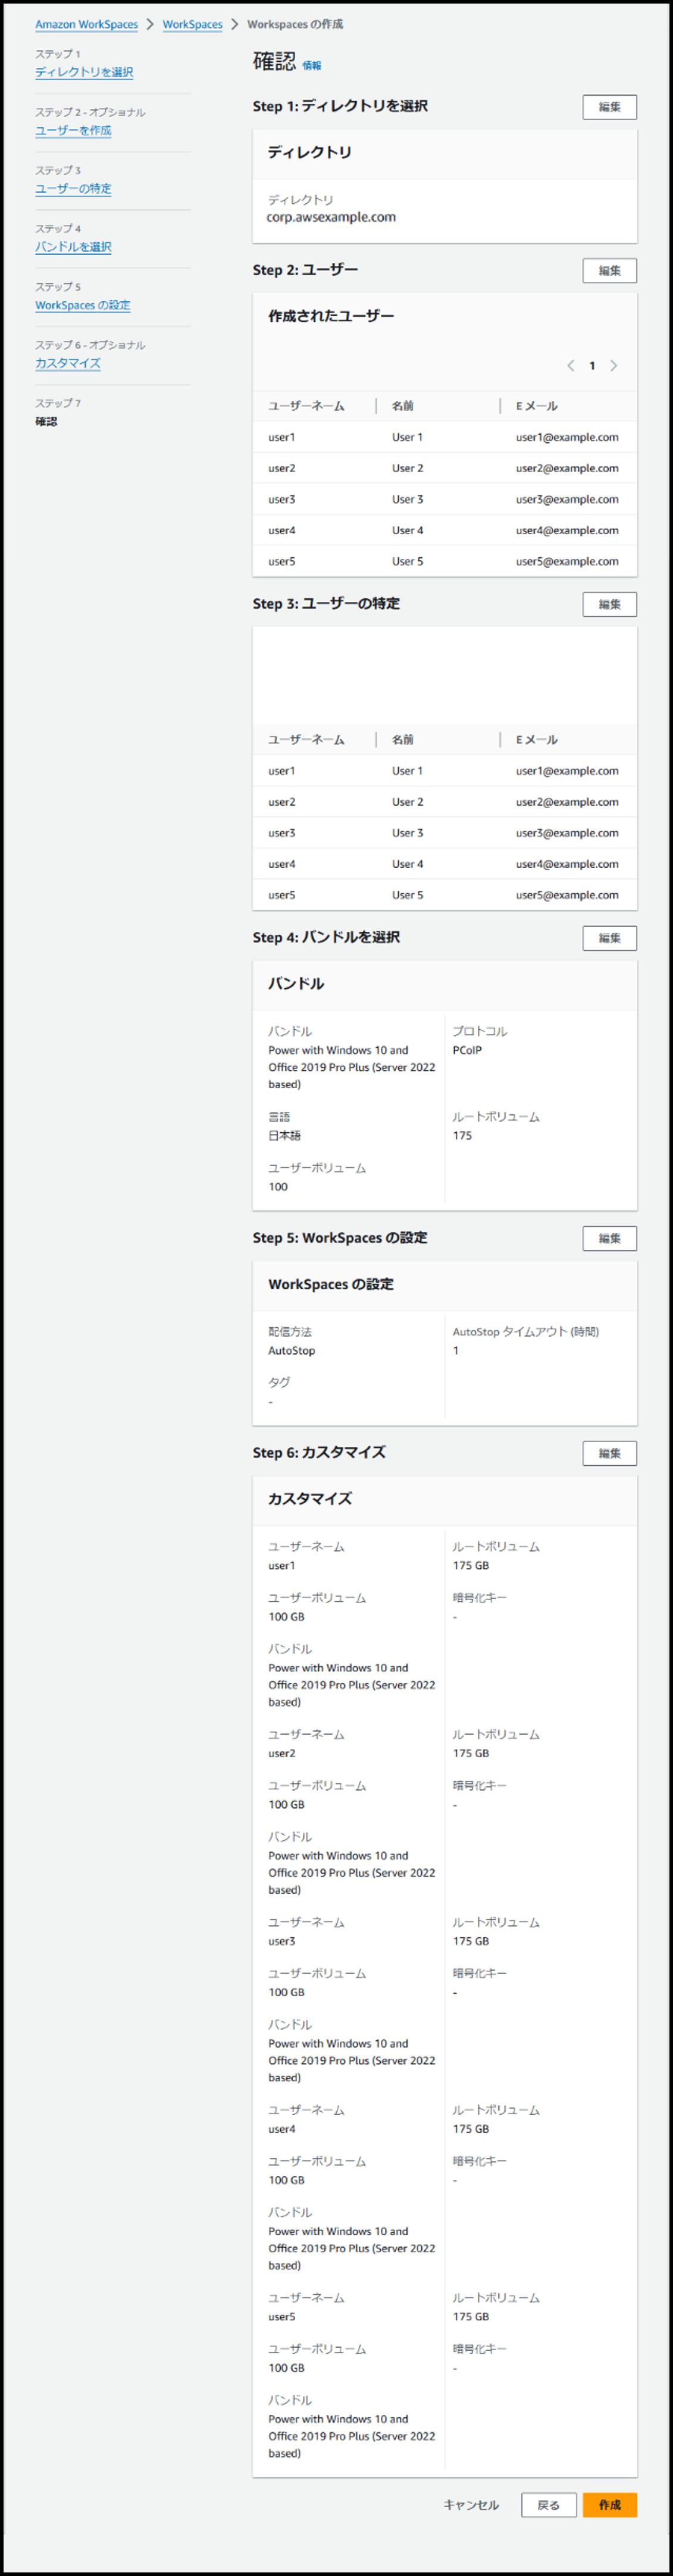Image resolution: width=673 pixels, height=2576 pixels.
Task: Select User 2 name in Step 3 table
Action: pyautogui.click(x=407, y=802)
